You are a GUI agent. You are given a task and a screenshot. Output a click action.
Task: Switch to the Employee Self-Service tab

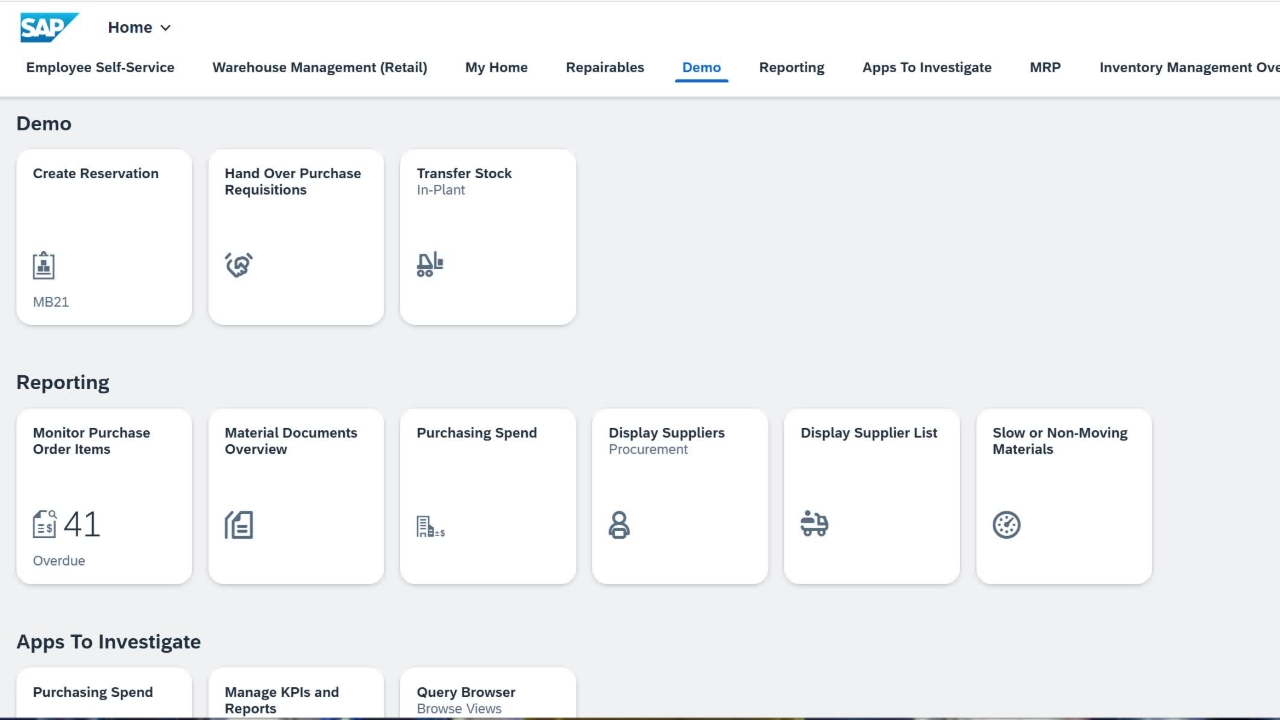tap(100, 68)
